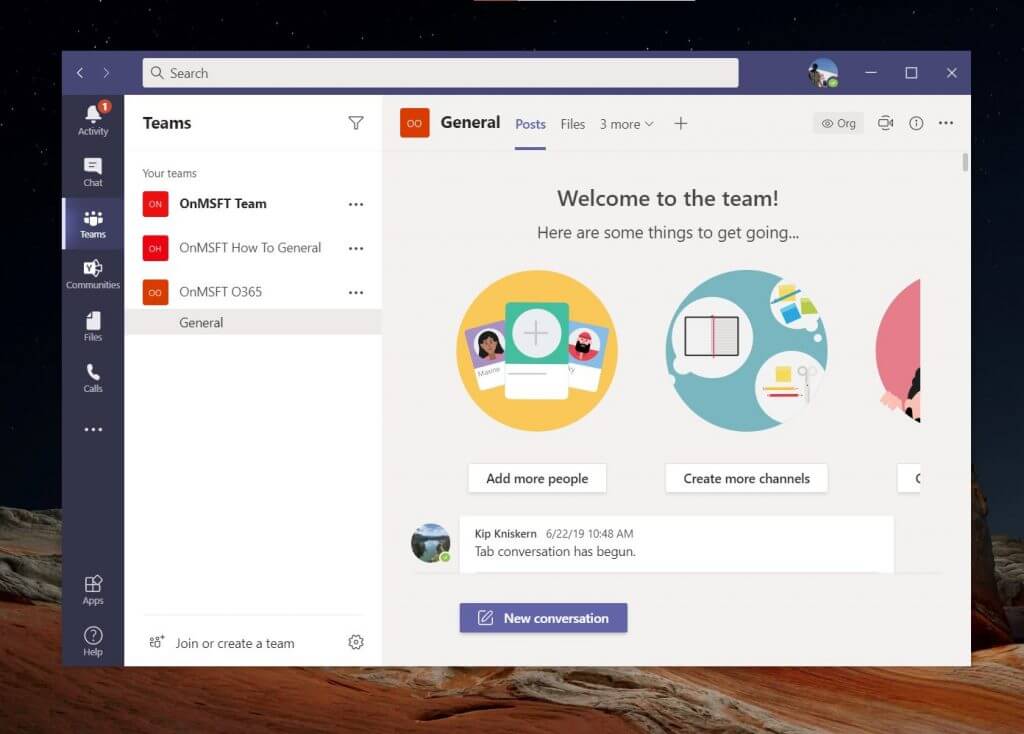Click the add people illustration

pyautogui.click(x=537, y=351)
